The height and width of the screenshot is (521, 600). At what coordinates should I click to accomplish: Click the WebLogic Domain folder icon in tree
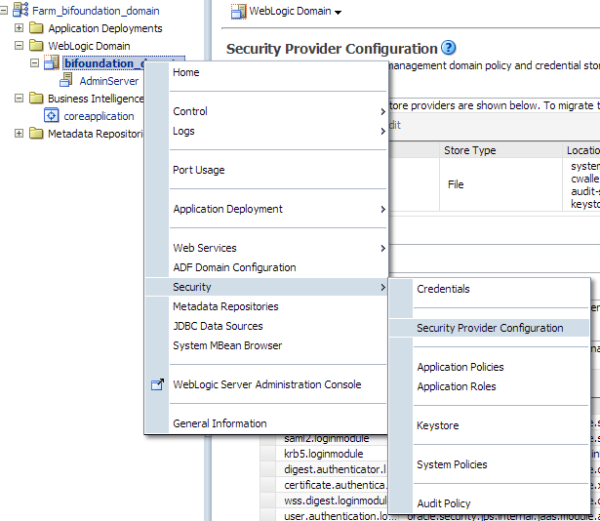point(36,45)
